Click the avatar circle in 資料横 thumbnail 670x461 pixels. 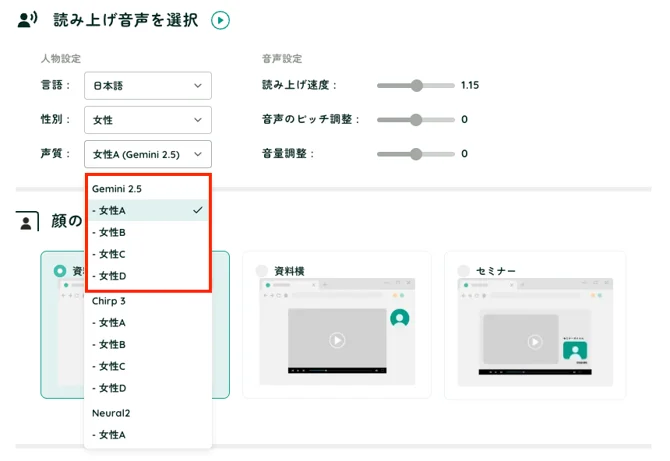(x=400, y=318)
